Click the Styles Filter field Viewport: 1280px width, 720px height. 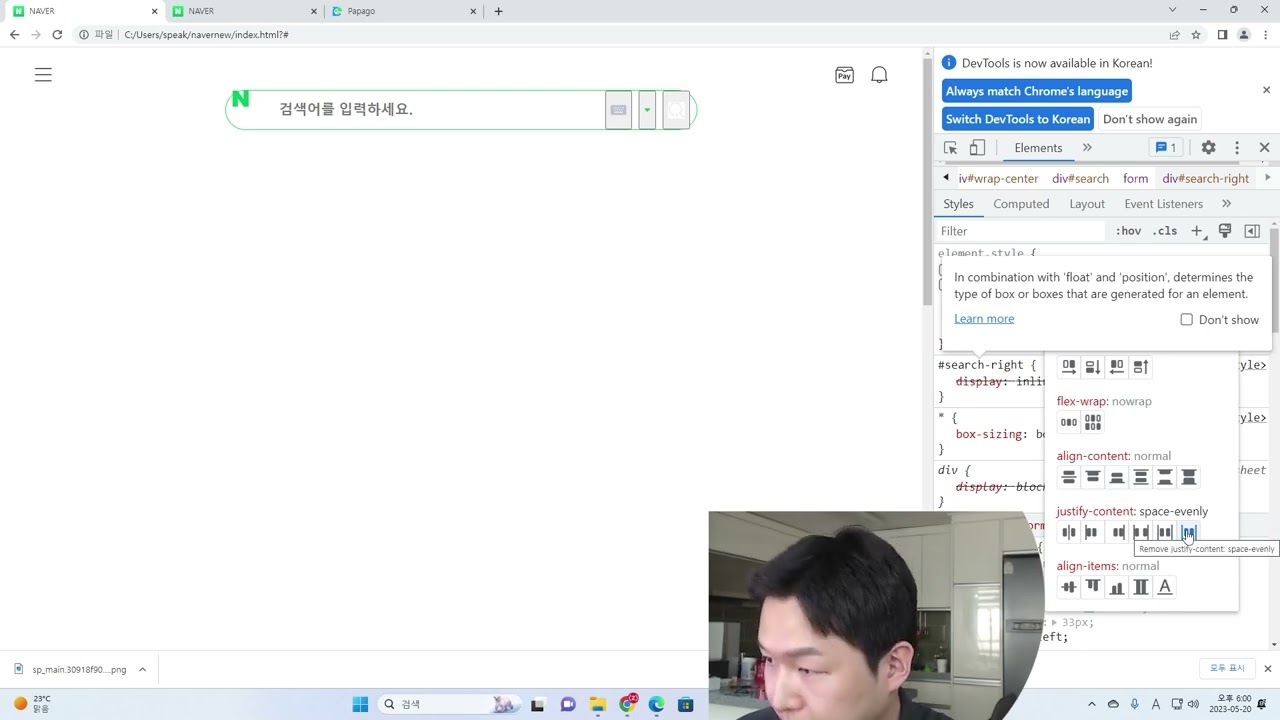point(1023,231)
